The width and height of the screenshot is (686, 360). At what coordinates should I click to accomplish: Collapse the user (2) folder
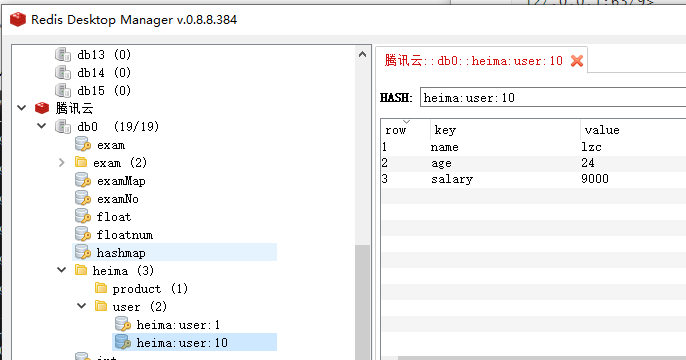pos(82,306)
